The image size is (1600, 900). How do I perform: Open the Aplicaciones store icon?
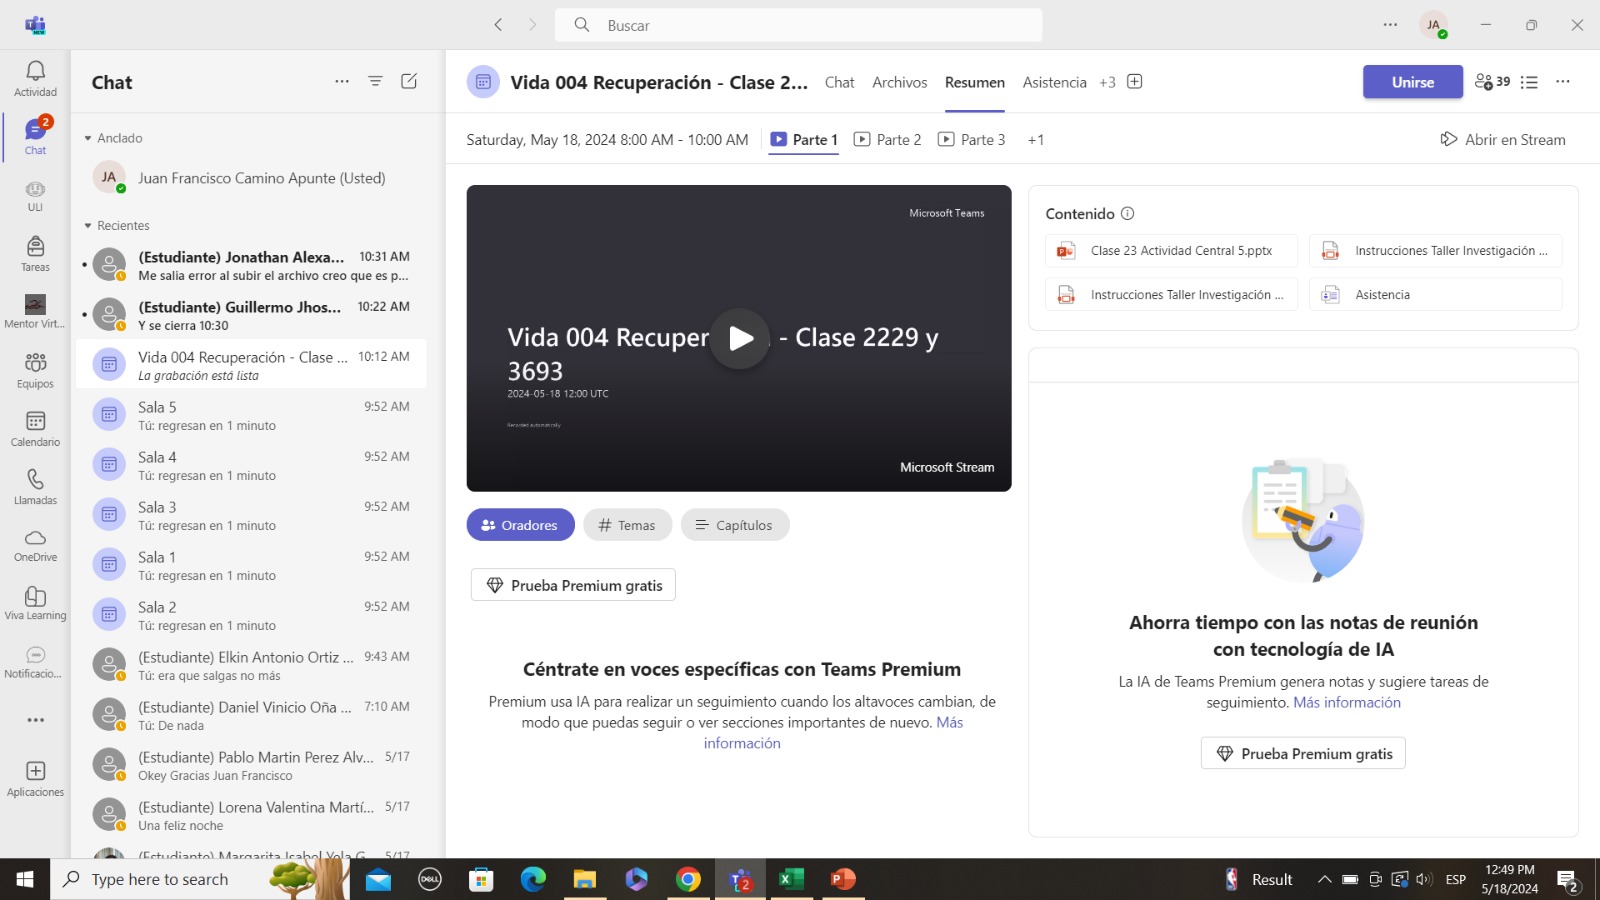click(35, 778)
